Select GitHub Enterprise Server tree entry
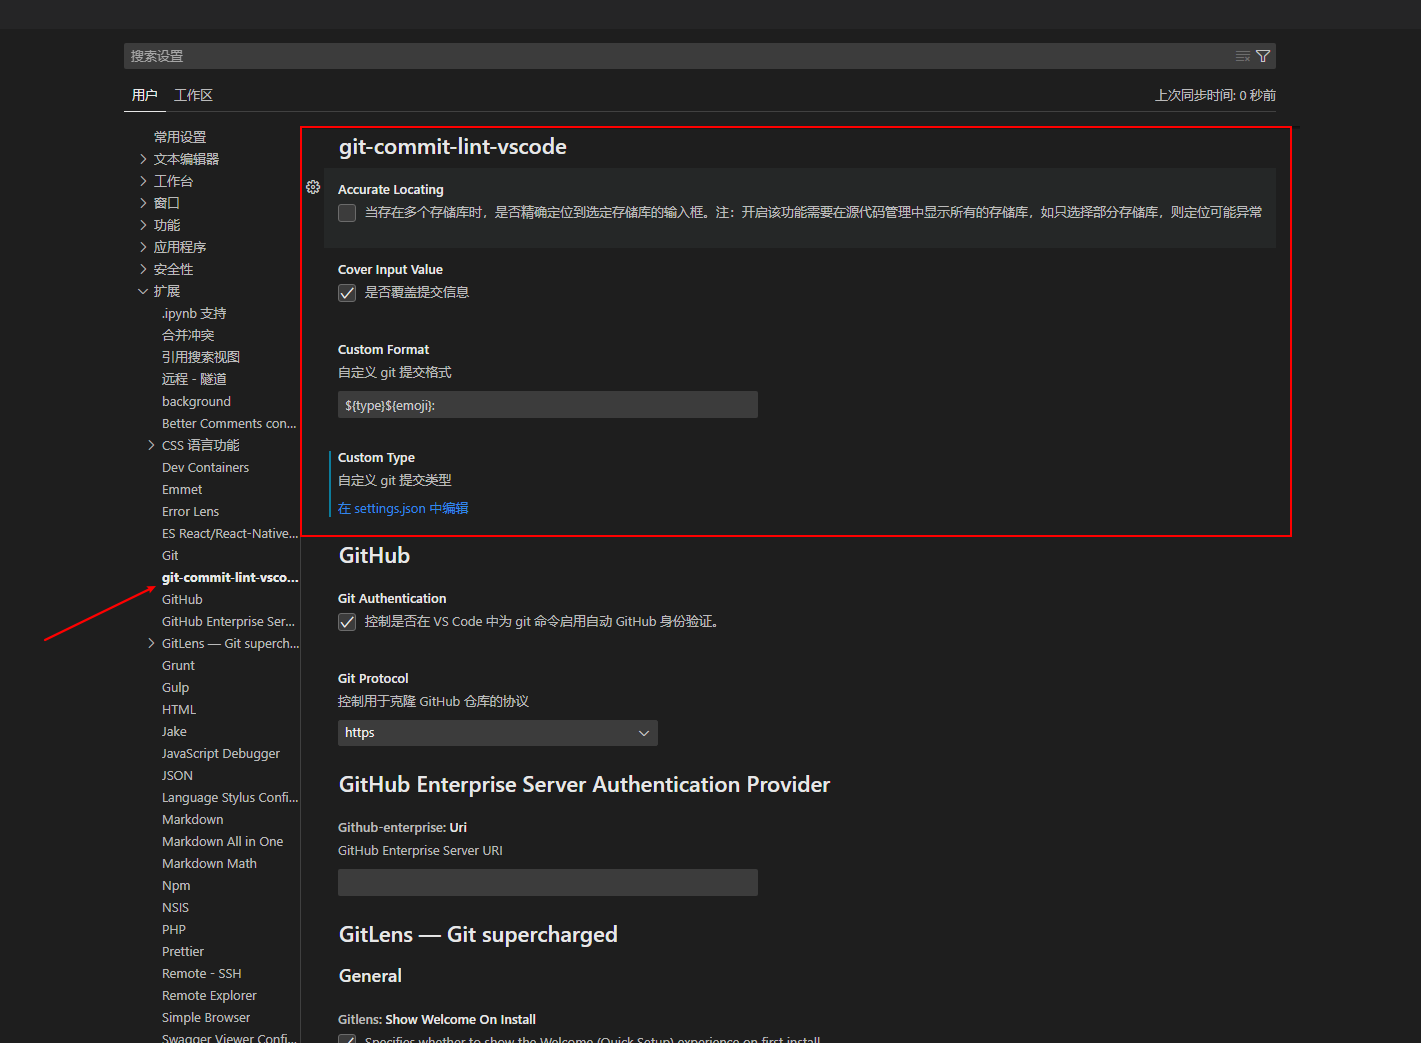The width and height of the screenshot is (1421, 1043). pos(228,621)
